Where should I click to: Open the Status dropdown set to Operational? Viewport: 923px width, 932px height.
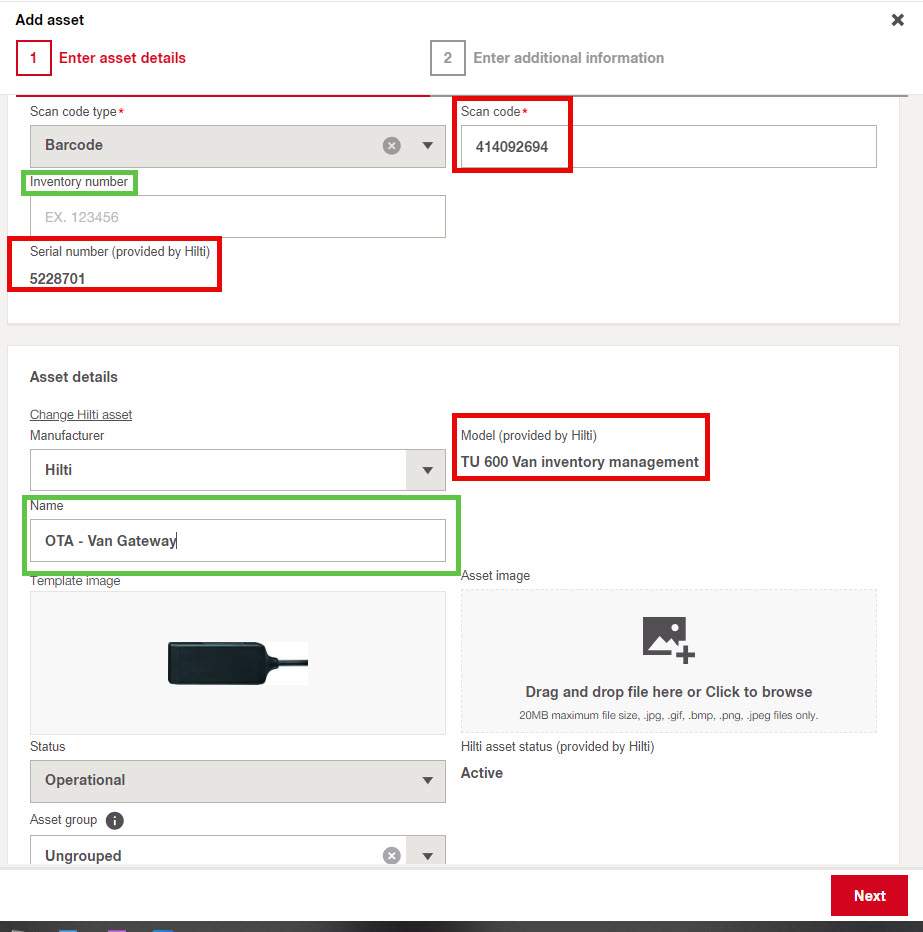pyautogui.click(x=237, y=781)
